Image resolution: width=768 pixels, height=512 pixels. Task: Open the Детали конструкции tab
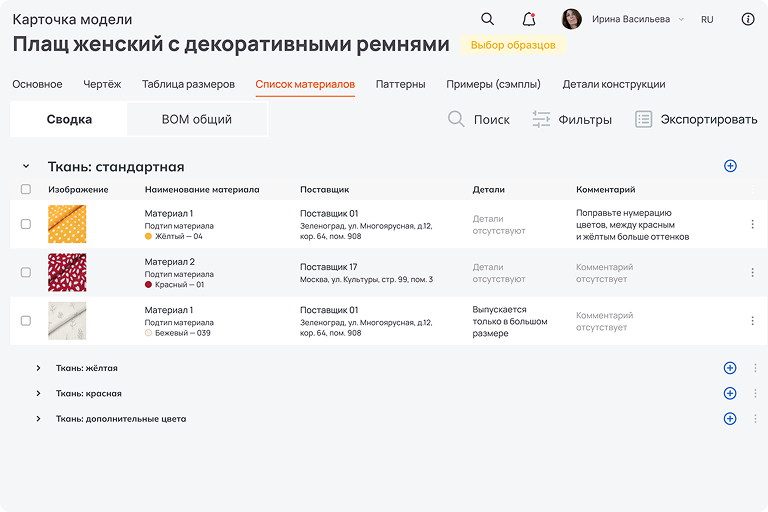[x=613, y=84]
